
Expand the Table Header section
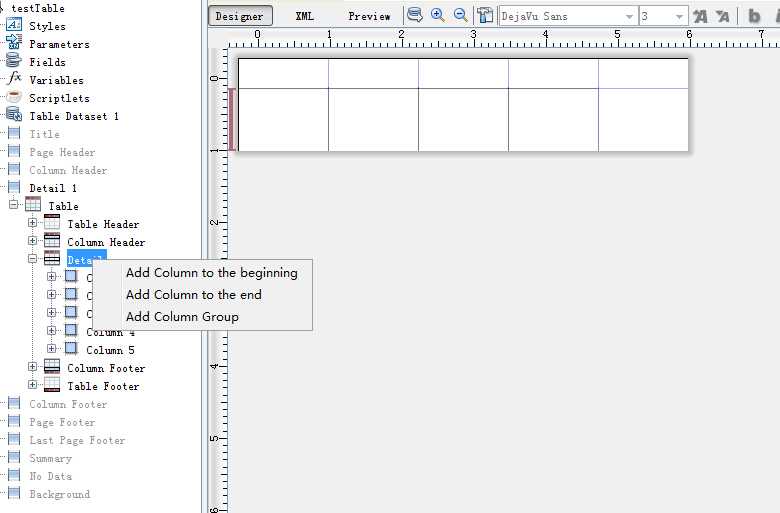coord(32,222)
